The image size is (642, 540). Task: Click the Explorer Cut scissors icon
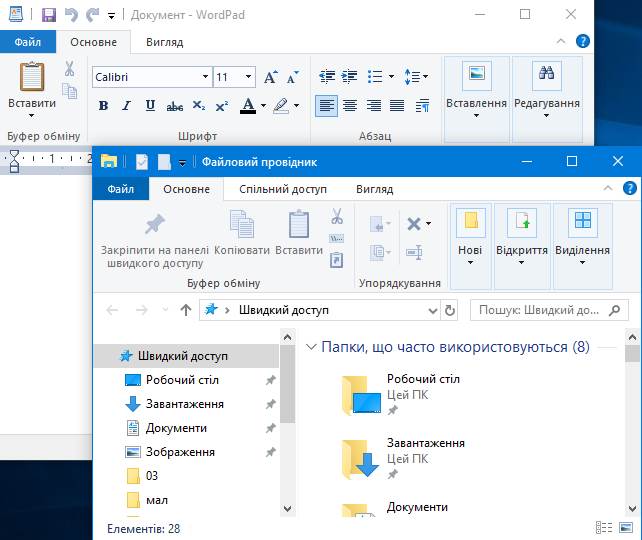(337, 216)
